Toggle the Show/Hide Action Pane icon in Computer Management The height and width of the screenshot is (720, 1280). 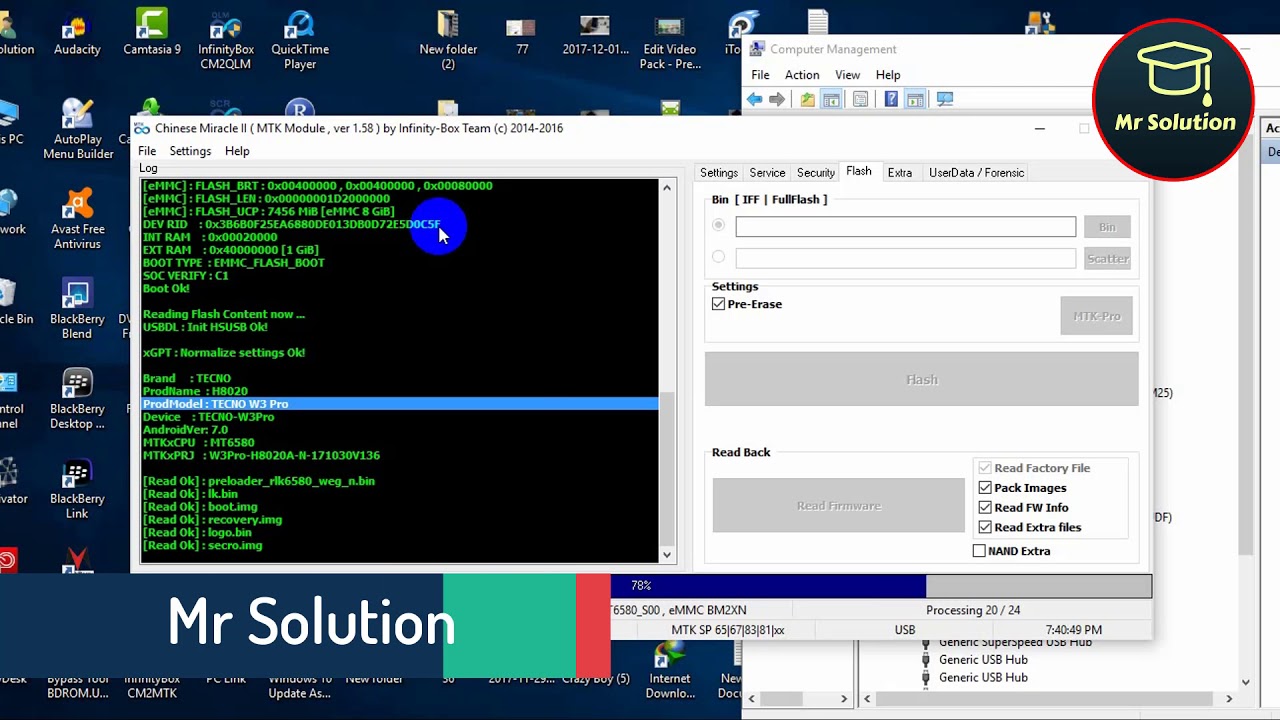pyautogui.click(x=915, y=99)
